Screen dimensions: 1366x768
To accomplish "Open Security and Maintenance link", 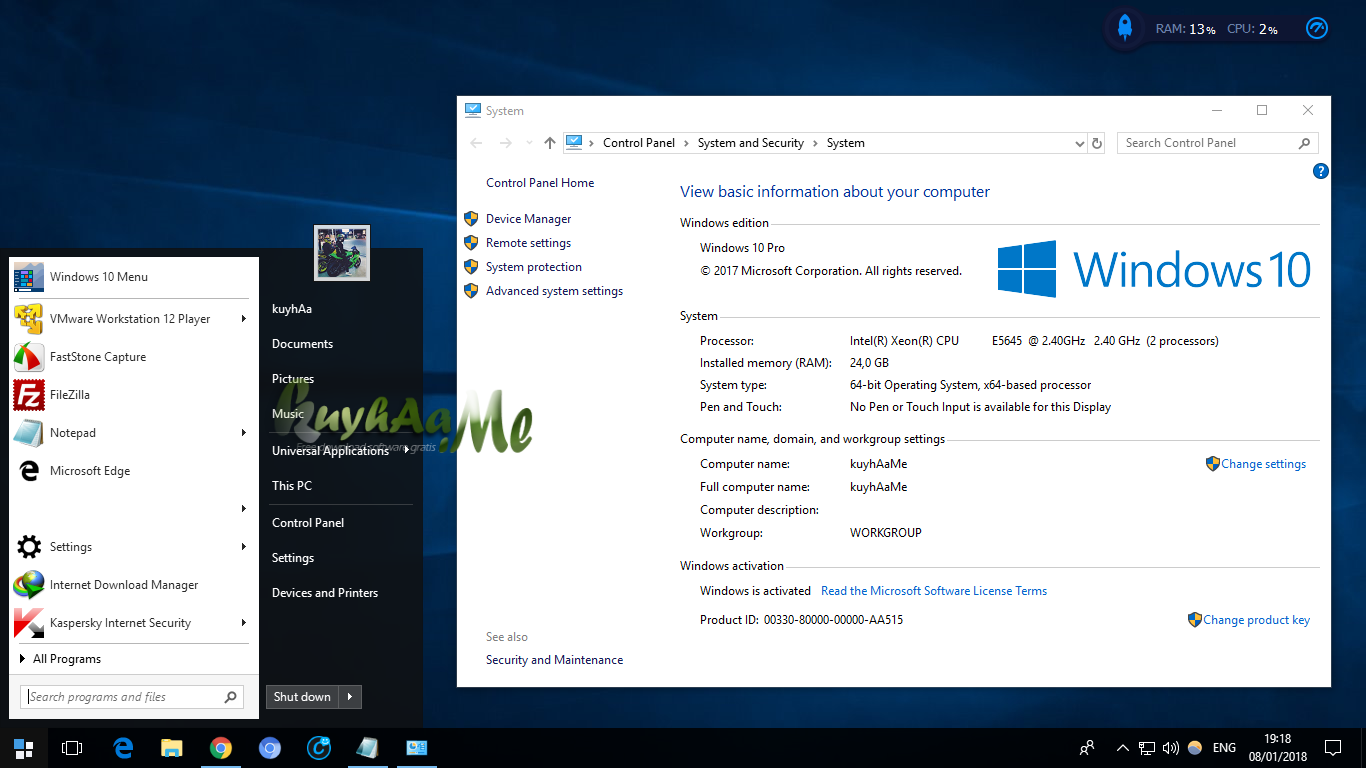I will coord(554,660).
